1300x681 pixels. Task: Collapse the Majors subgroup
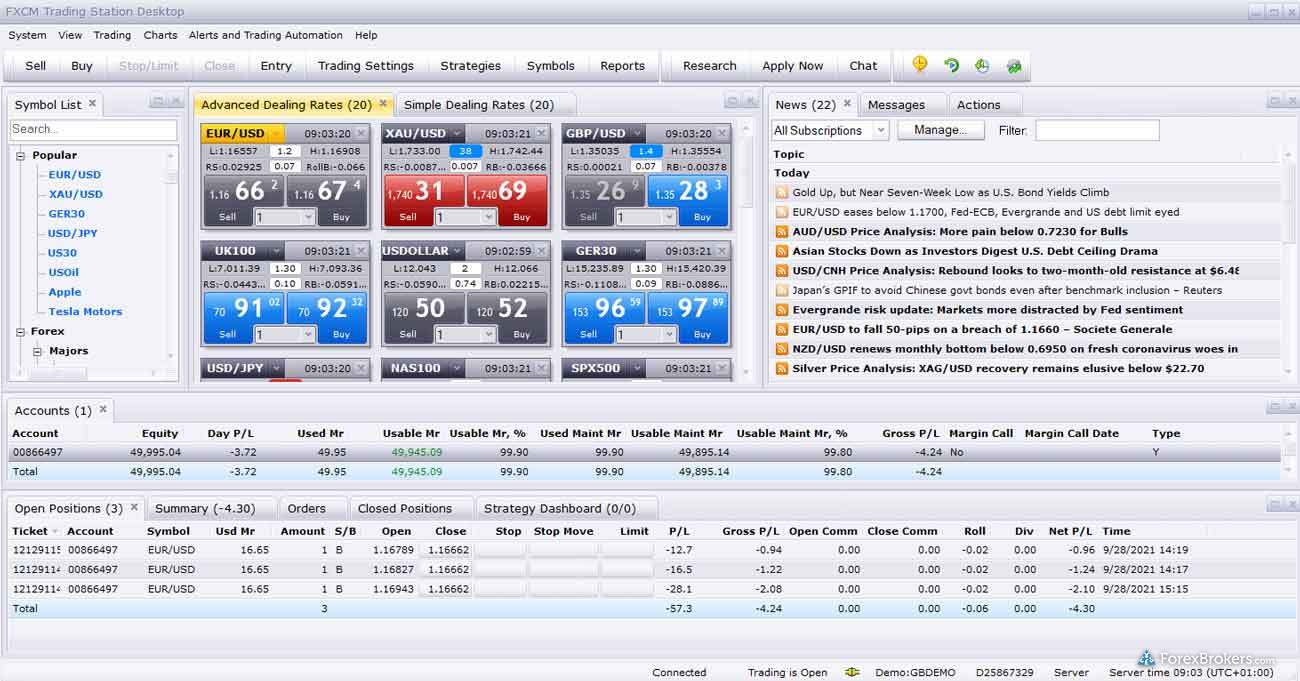tap(37, 351)
